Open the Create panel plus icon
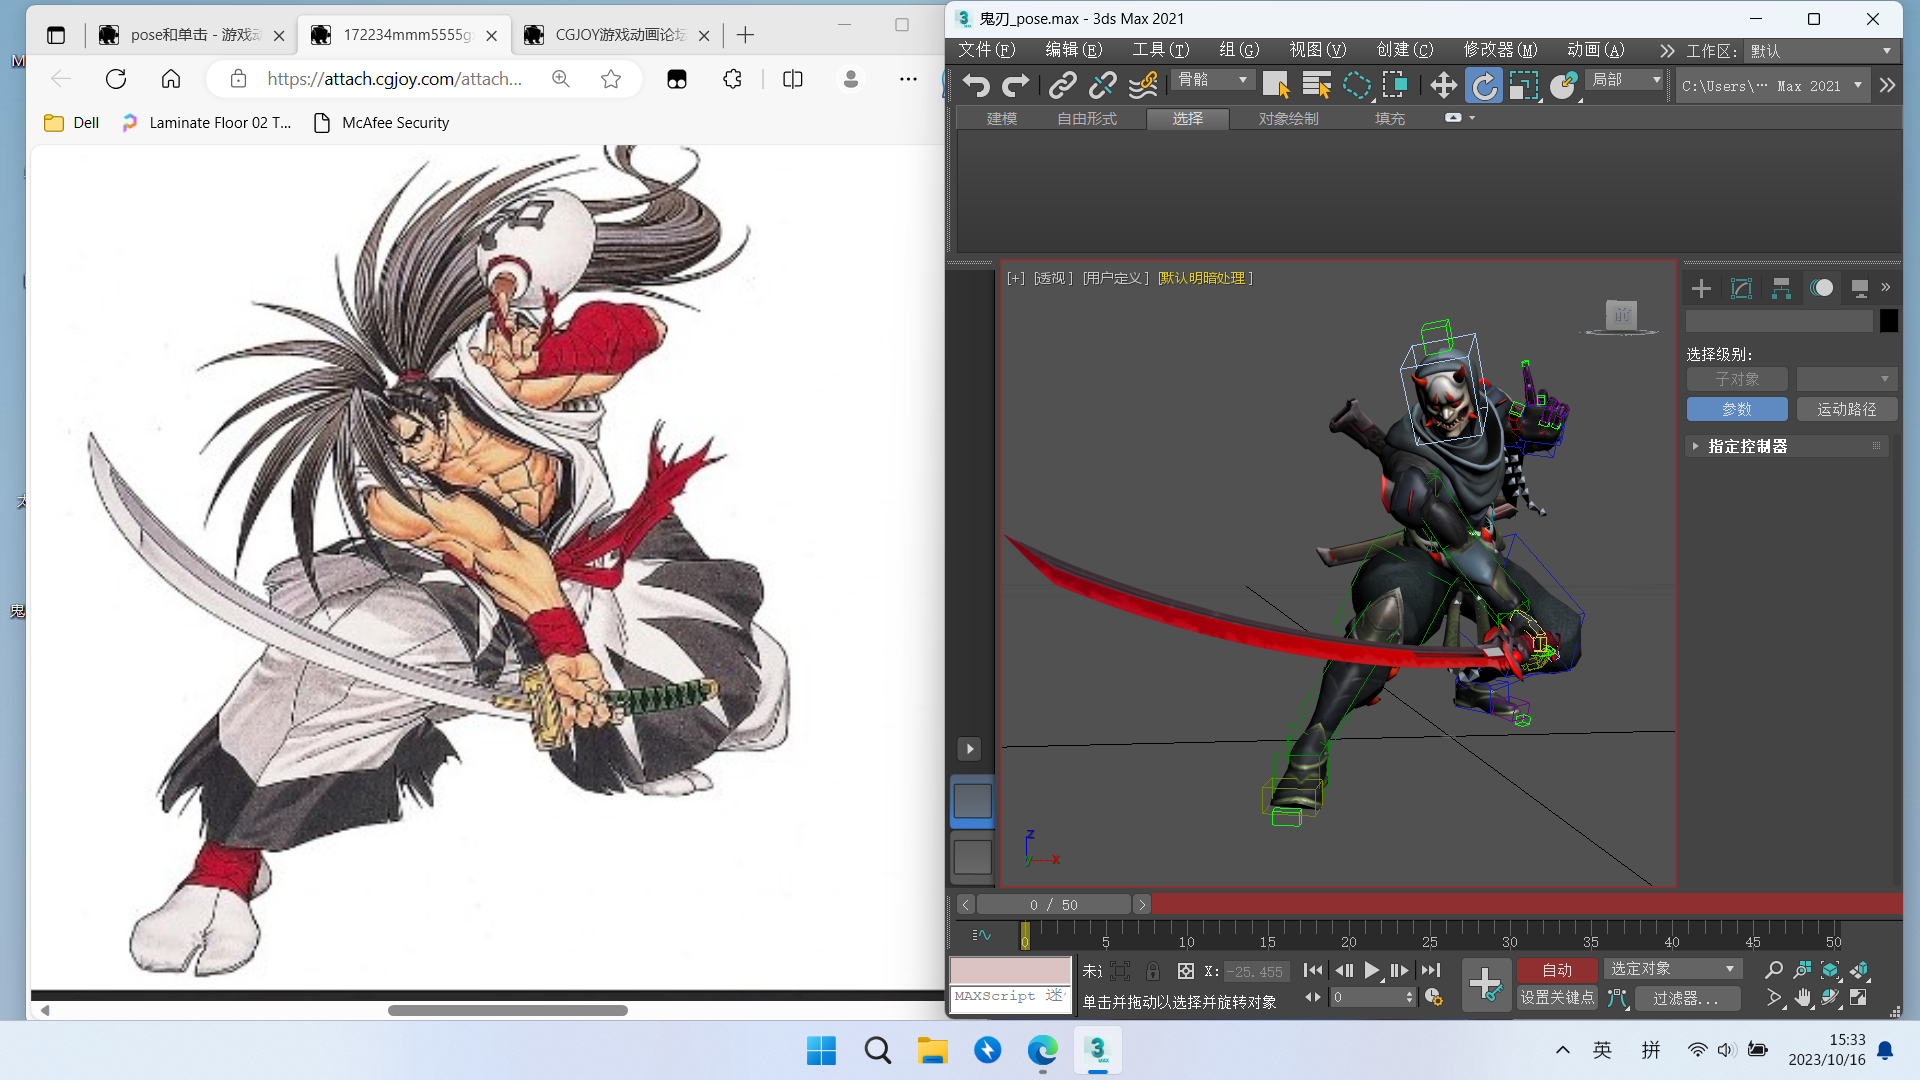 tap(1701, 288)
